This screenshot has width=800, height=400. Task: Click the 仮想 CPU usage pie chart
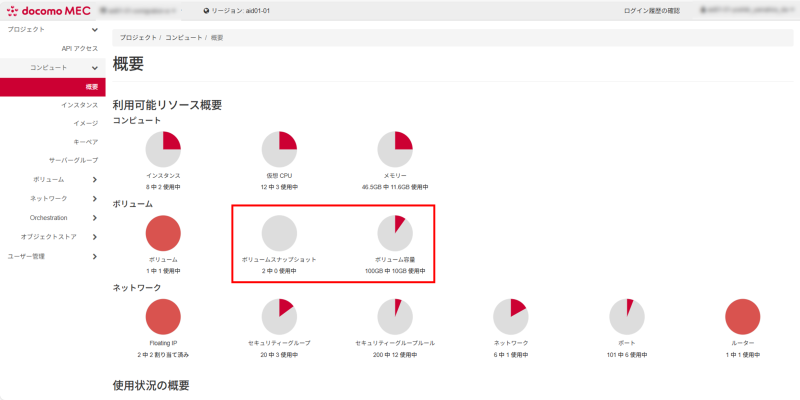tap(280, 149)
